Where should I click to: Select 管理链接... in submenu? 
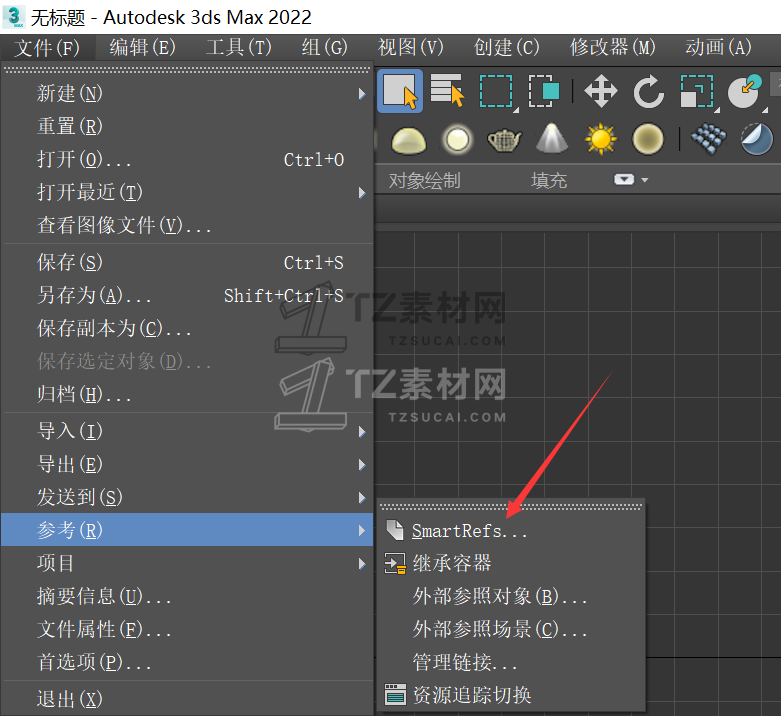pyautogui.click(x=511, y=662)
